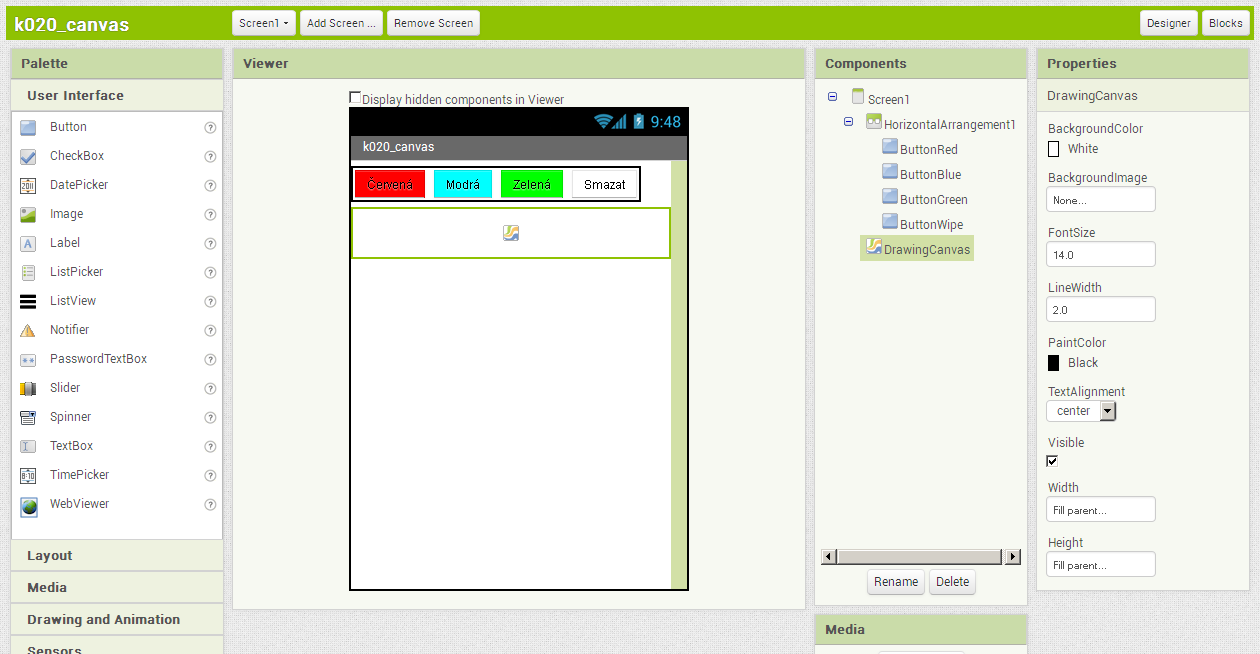The width and height of the screenshot is (1260, 654).
Task: Click the green Zelená button in viewer
Action: pyautogui.click(x=532, y=184)
